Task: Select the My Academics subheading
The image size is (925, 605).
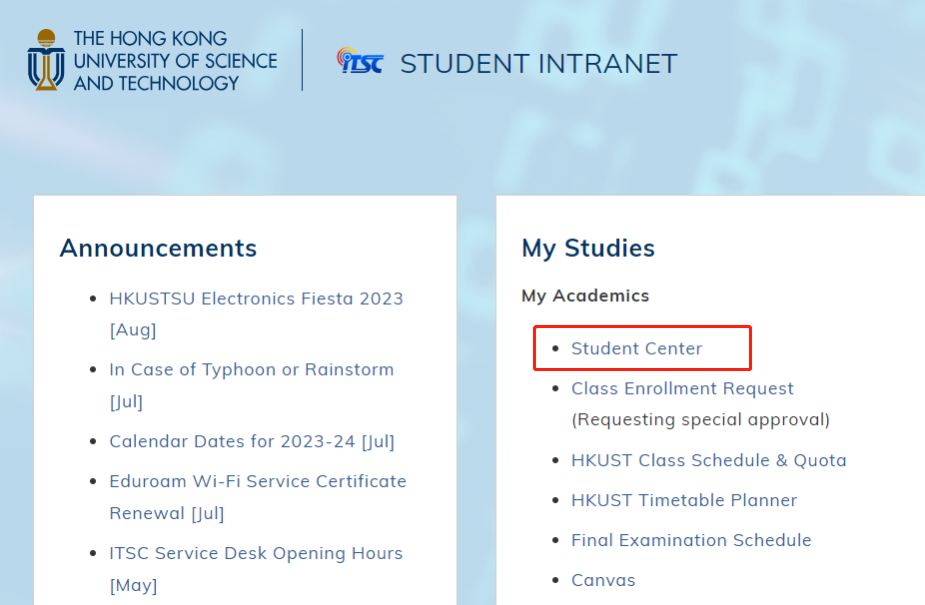Action: pyautogui.click(x=585, y=296)
